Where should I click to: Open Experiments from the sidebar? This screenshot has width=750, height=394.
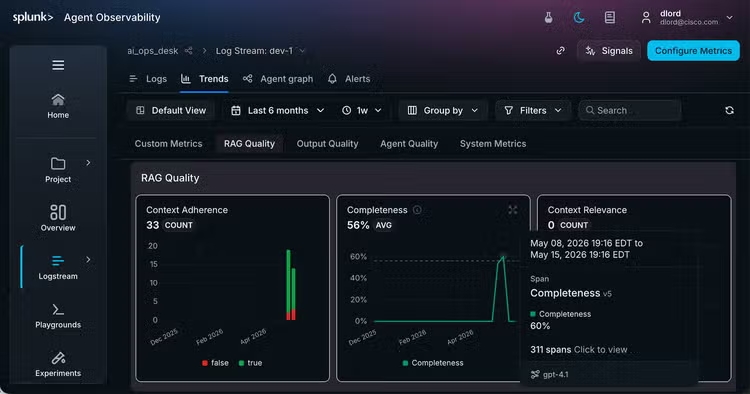tap(58, 364)
